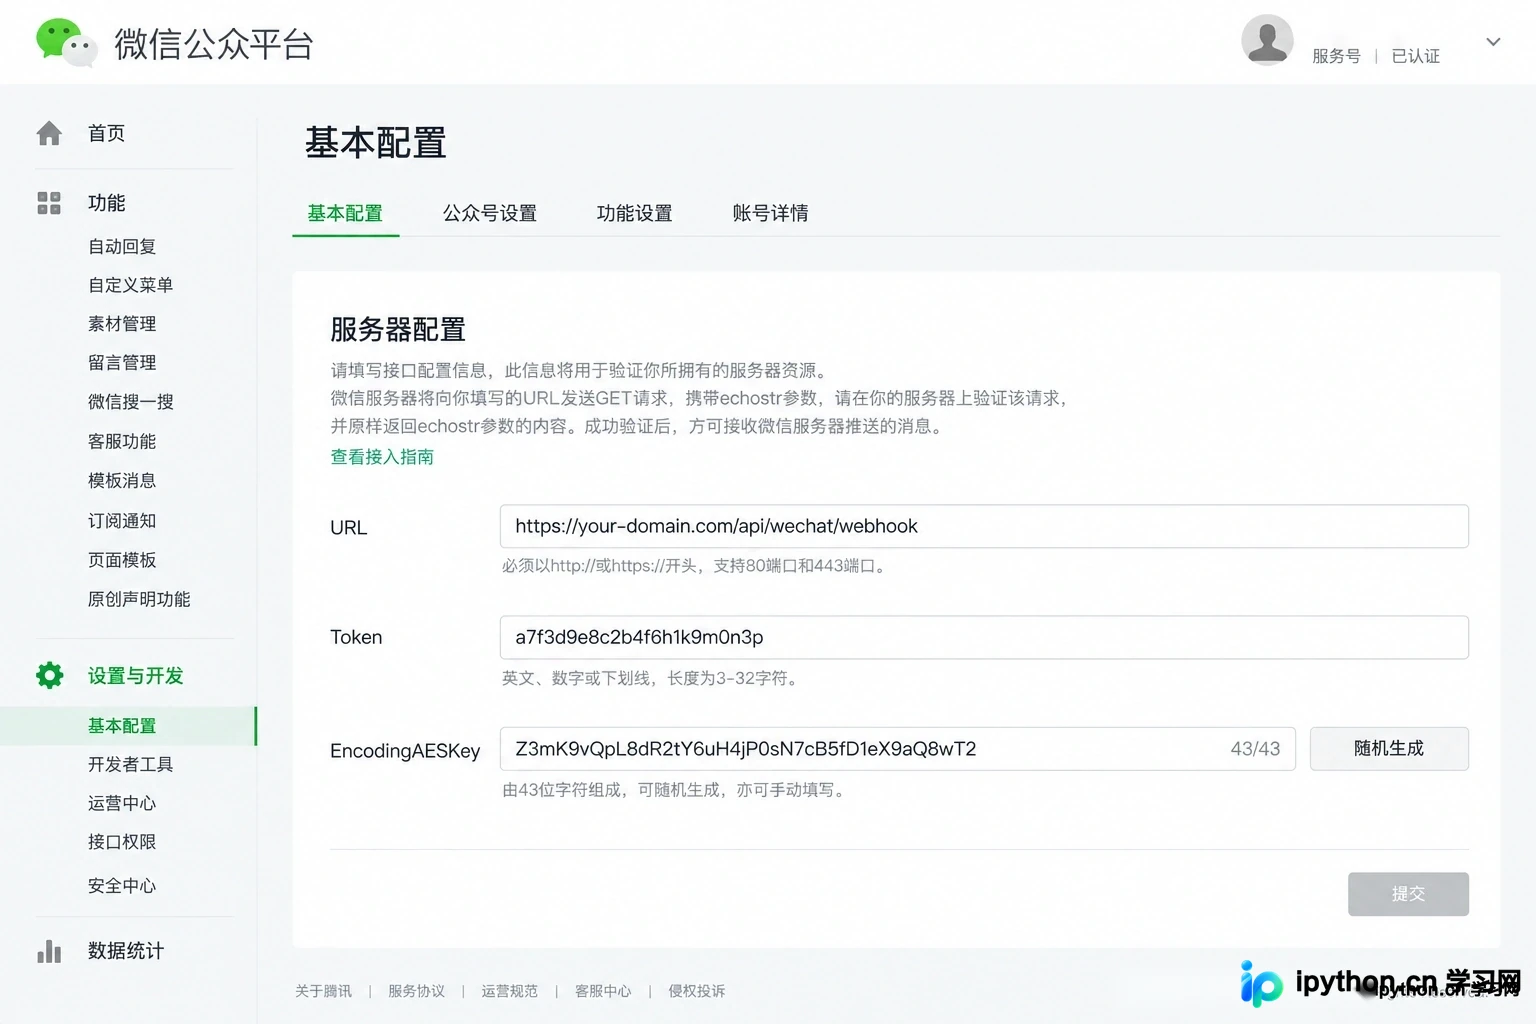The width and height of the screenshot is (1536, 1024).
Task: Switch to the 功能设置 tab
Action: click(634, 213)
